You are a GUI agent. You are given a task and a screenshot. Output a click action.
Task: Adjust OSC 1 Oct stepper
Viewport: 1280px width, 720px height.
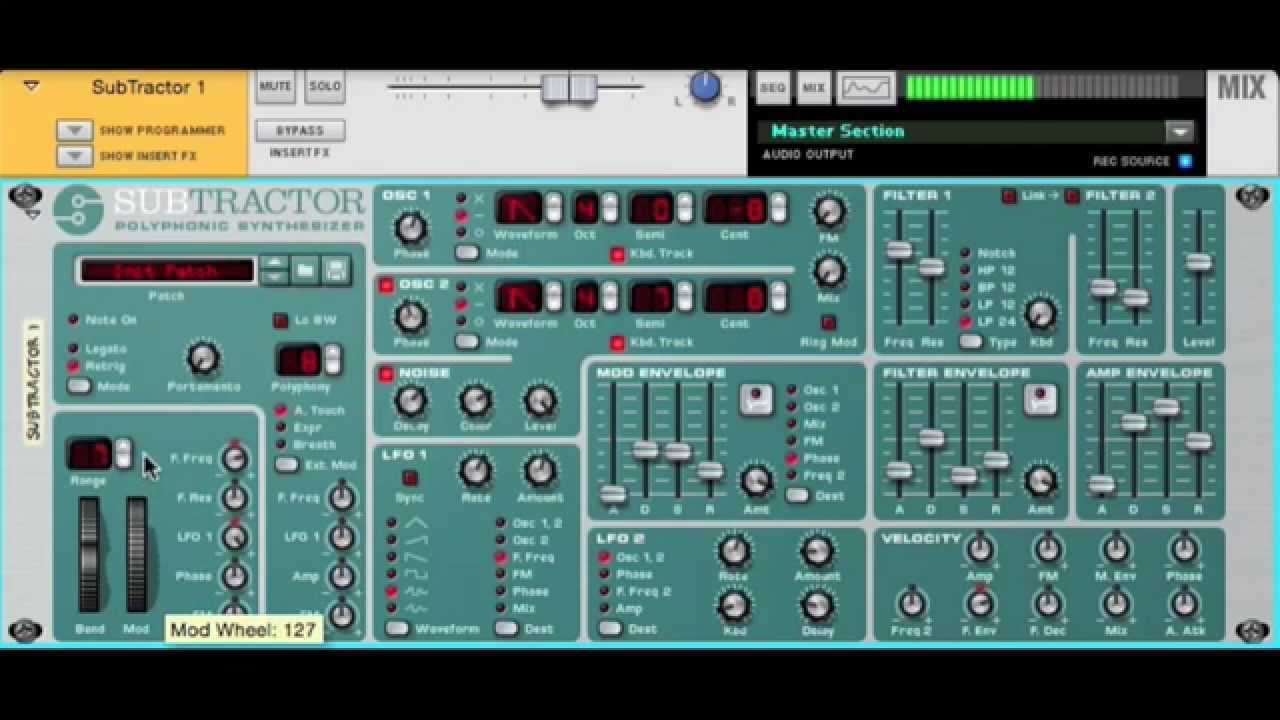[x=609, y=208]
